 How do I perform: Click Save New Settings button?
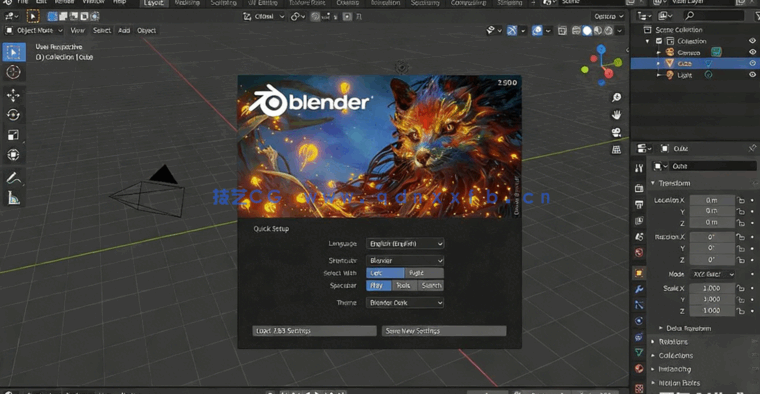pos(444,331)
